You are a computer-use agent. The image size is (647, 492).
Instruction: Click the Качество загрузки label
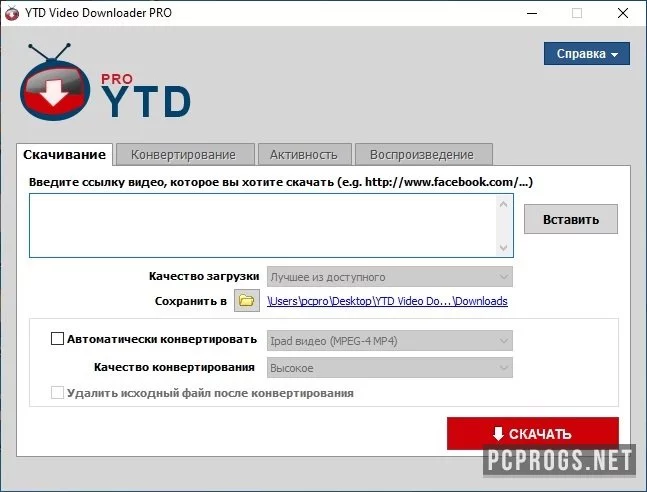pos(204,276)
